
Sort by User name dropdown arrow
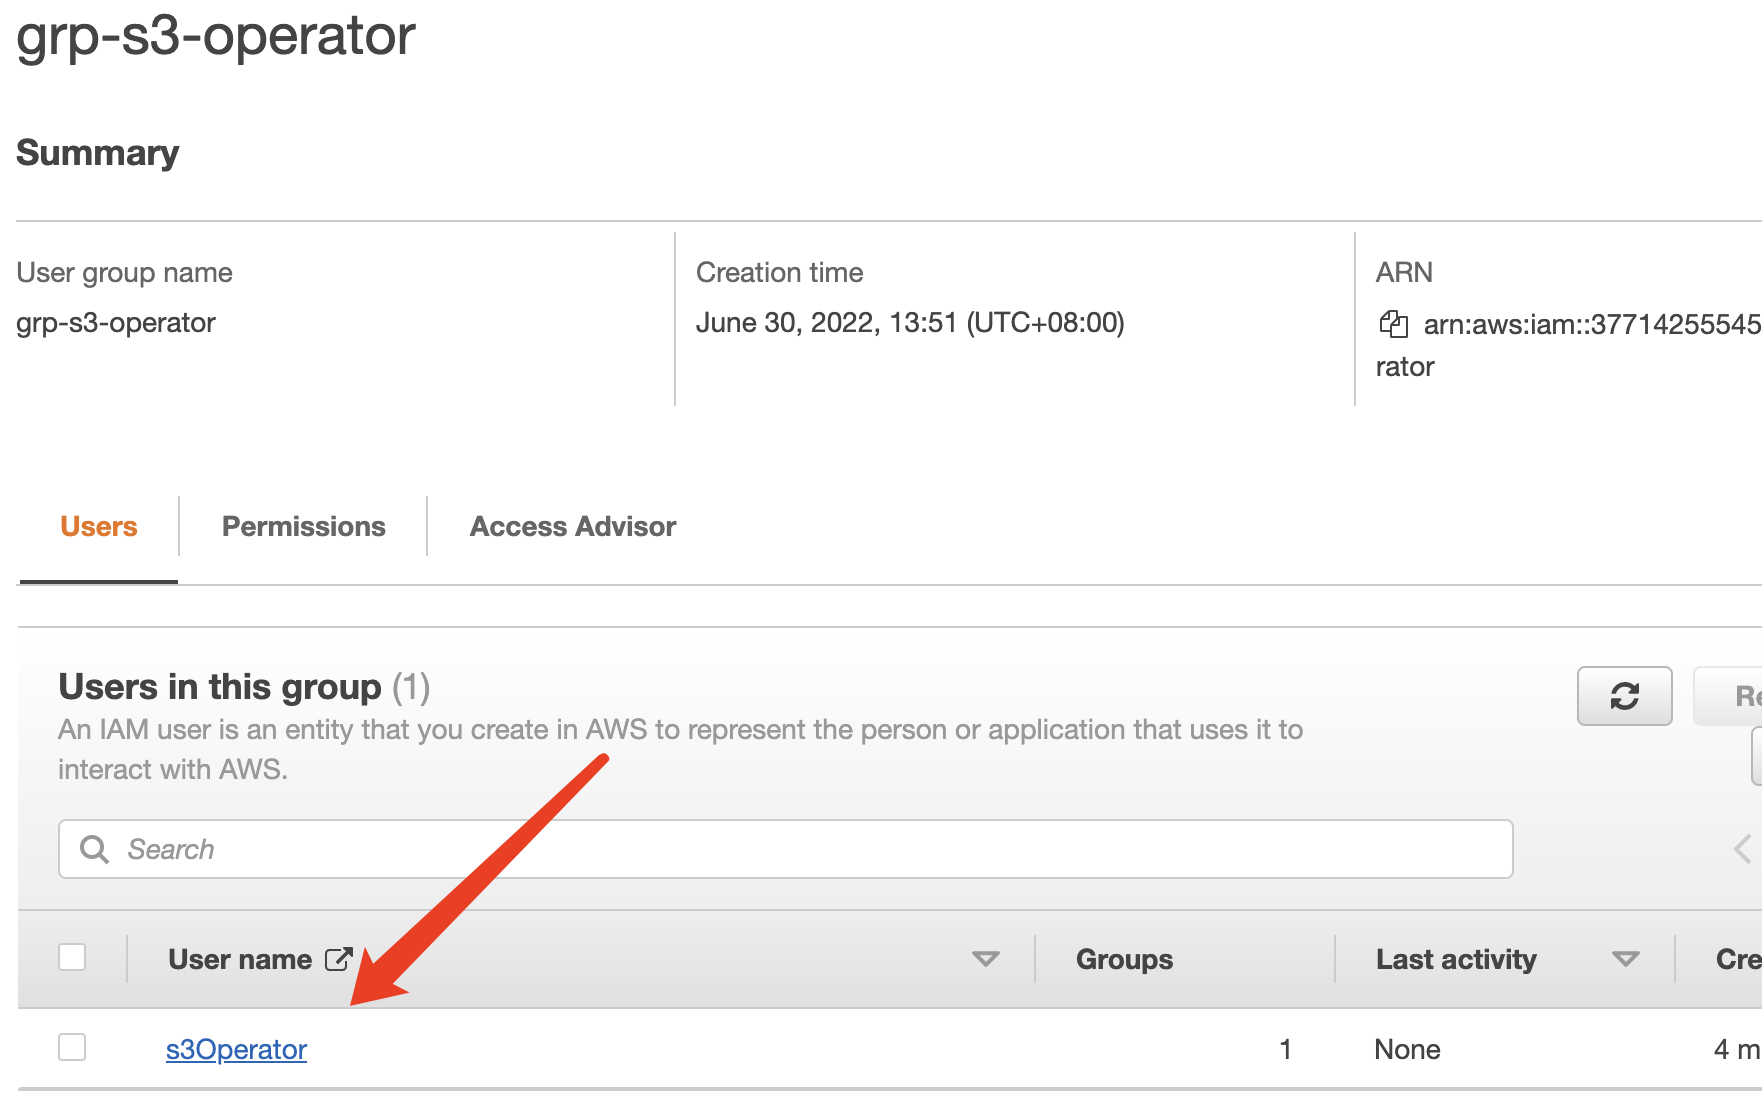(x=985, y=959)
